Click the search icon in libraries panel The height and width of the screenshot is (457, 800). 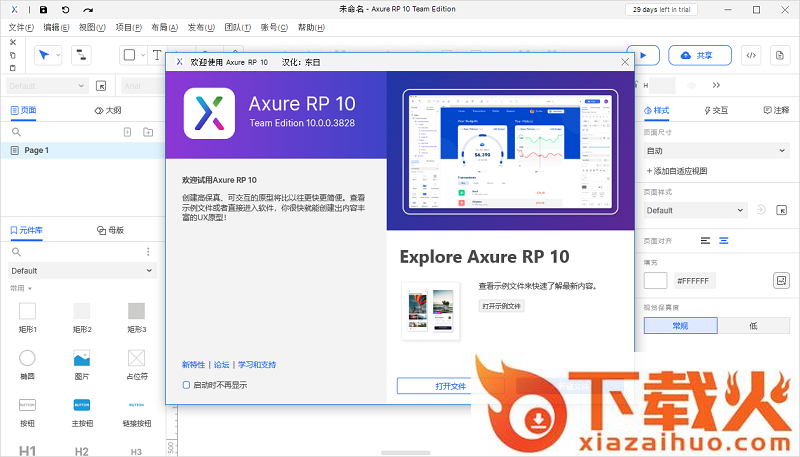pos(16,251)
